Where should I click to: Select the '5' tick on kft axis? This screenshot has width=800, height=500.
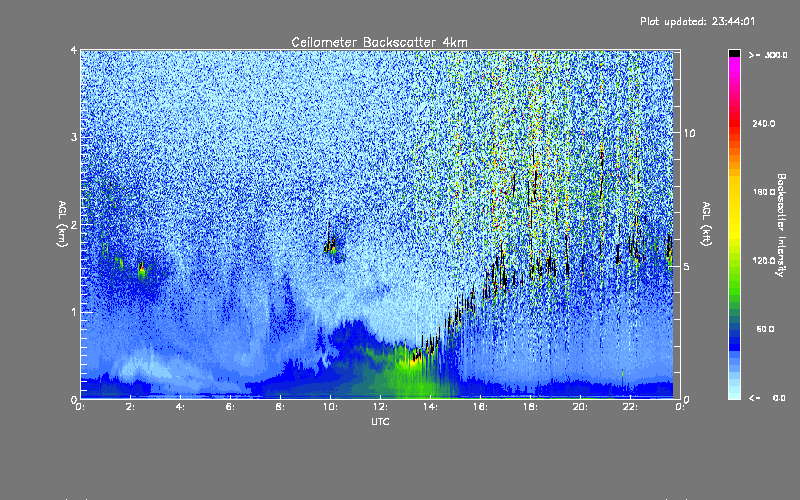pyautogui.click(x=687, y=266)
